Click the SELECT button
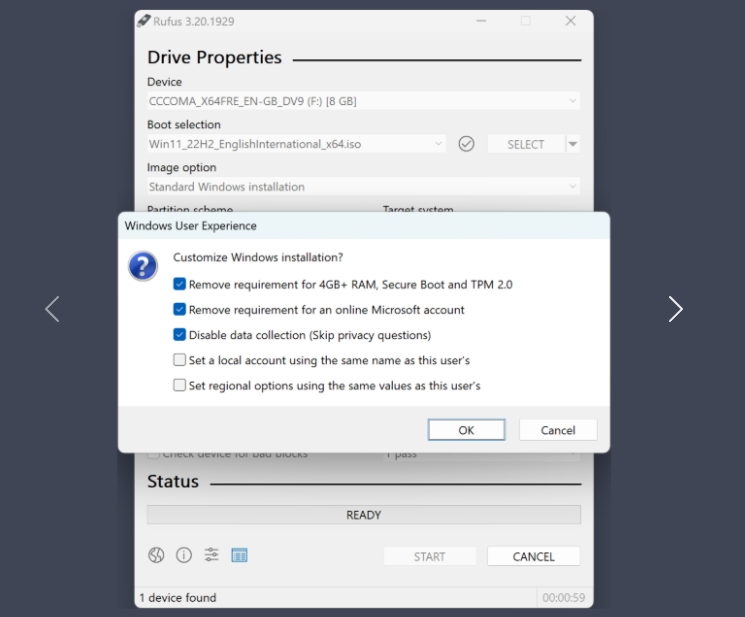745x617 pixels. coord(526,144)
